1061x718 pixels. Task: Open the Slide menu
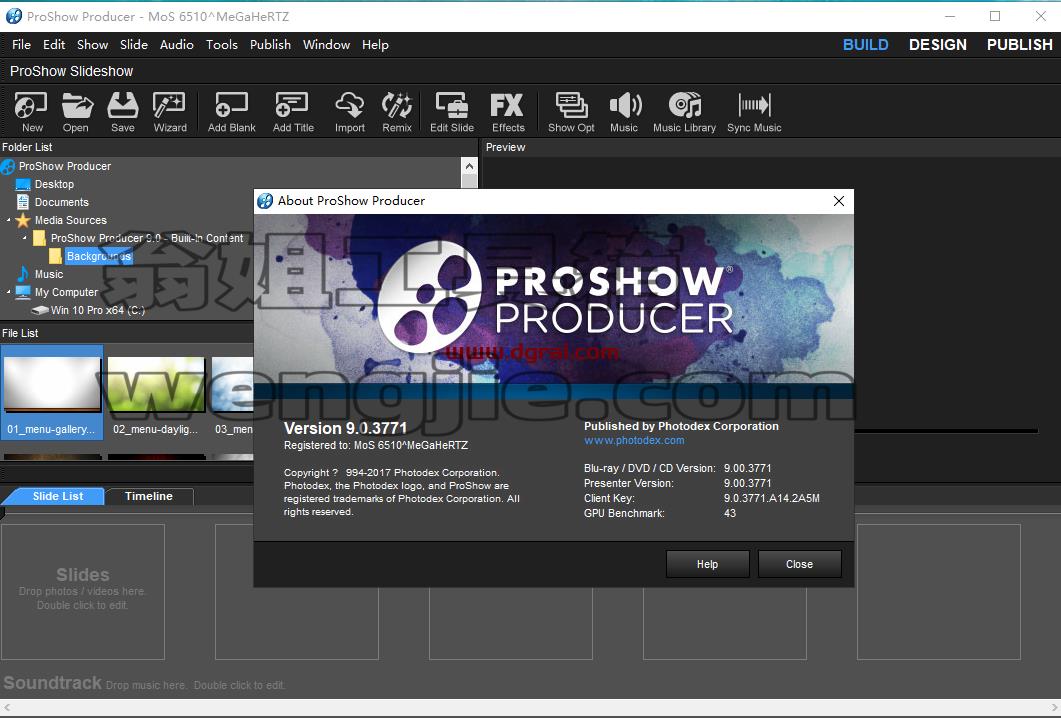pos(133,45)
